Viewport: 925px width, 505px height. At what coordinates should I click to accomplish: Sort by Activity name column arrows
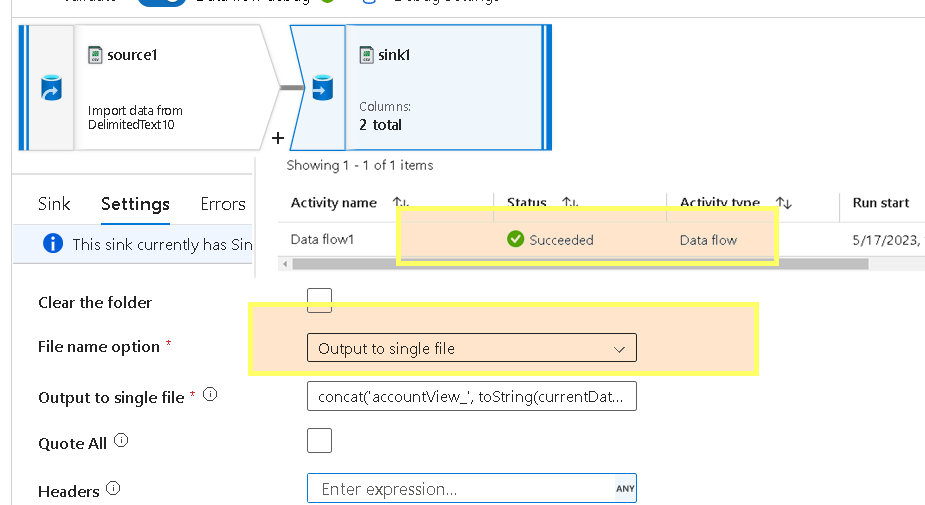point(401,202)
